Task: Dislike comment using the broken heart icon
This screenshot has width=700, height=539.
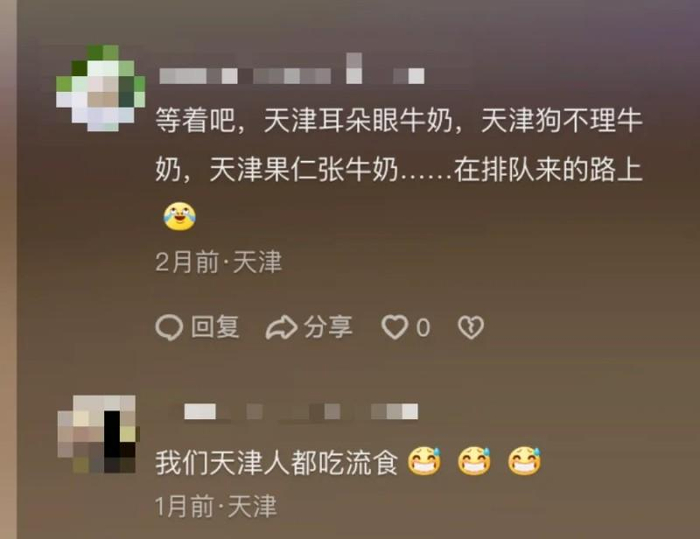Action: pyautogui.click(x=471, y=328)
